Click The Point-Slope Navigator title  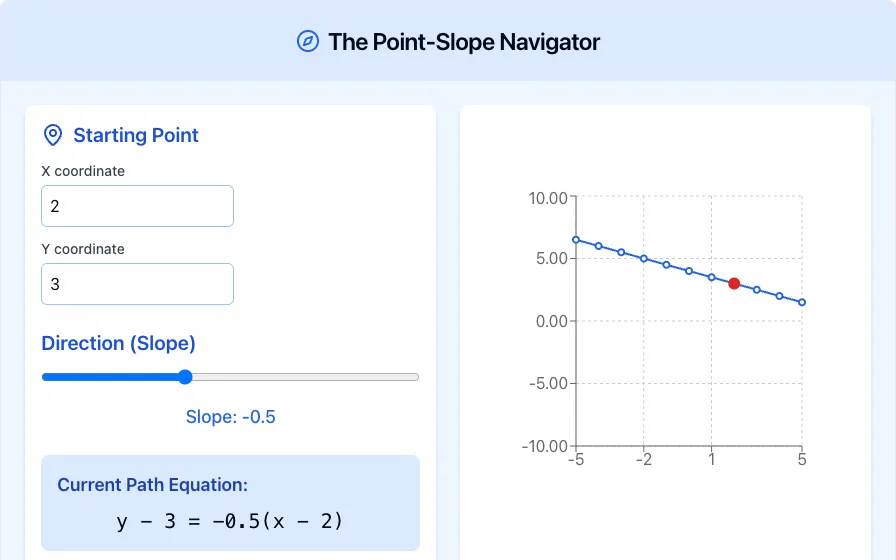pos(464,42)
